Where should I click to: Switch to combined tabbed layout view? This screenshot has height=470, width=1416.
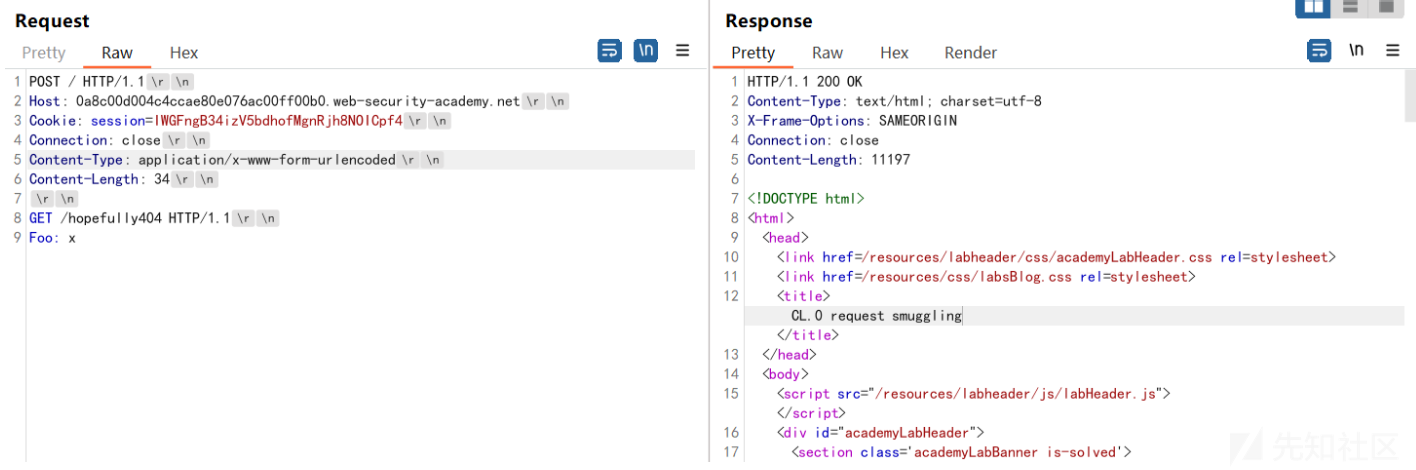click(x=1385, y=6)
